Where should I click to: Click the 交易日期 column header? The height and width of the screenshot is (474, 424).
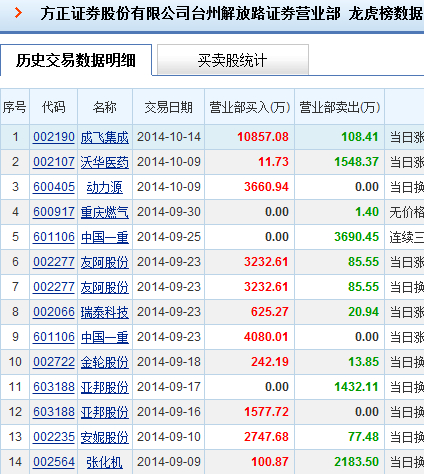click(x=169, y=107)
